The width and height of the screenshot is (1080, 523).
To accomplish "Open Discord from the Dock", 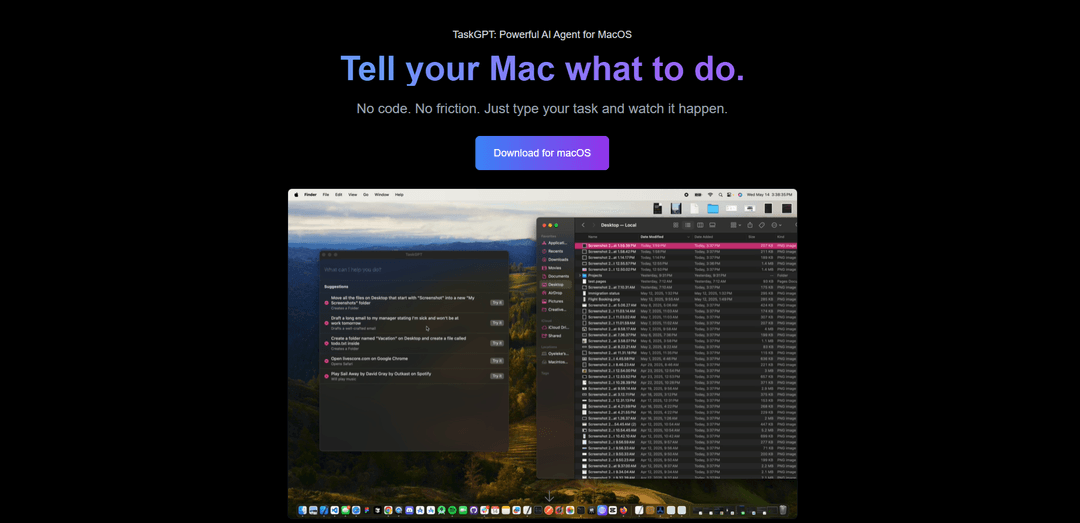I will pyautogui.click(x=409, y=511).
